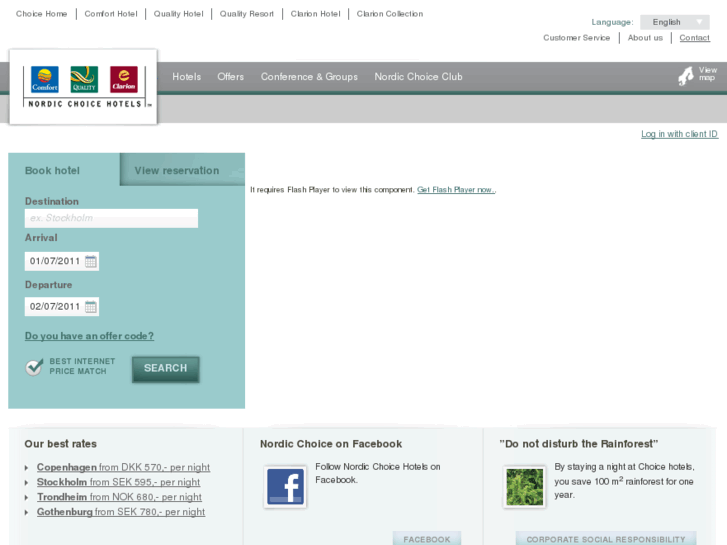The height and width of the screenshot is (545, 727).
Task: Focus the Destination input field
Action: pos(111,218)
